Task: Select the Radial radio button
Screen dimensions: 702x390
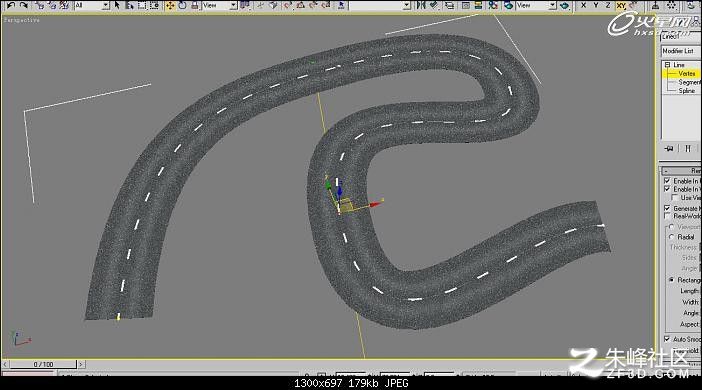Action: 671,237
